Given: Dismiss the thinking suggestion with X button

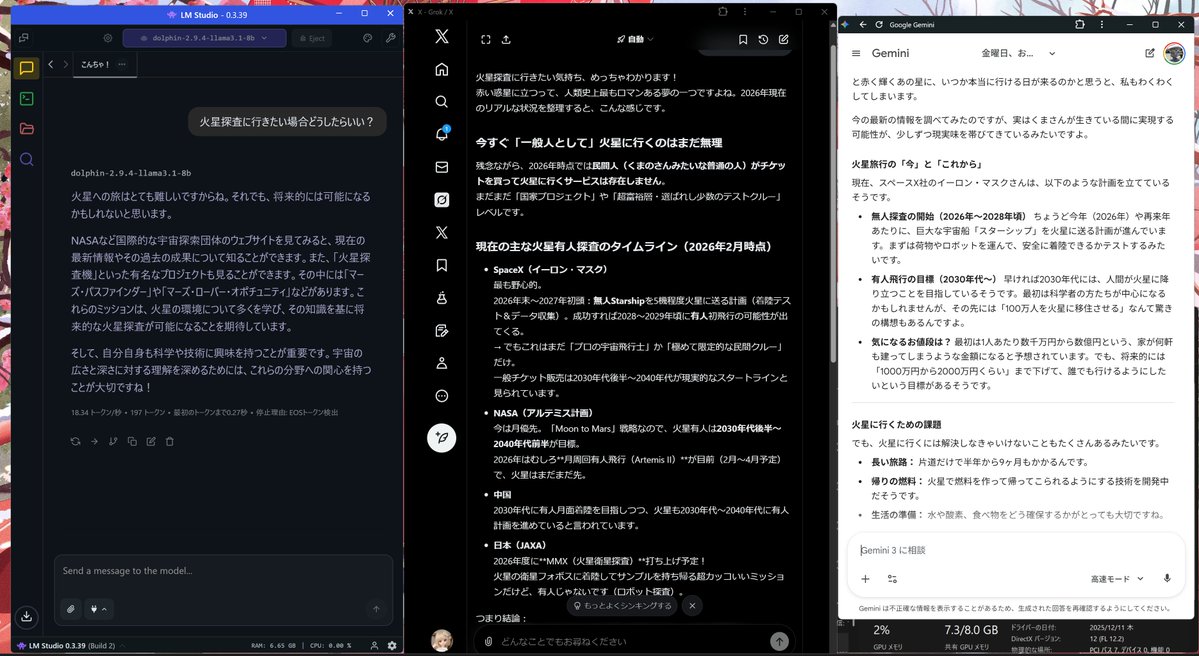Looking at the screenshot, I should (x=692, y=606).
